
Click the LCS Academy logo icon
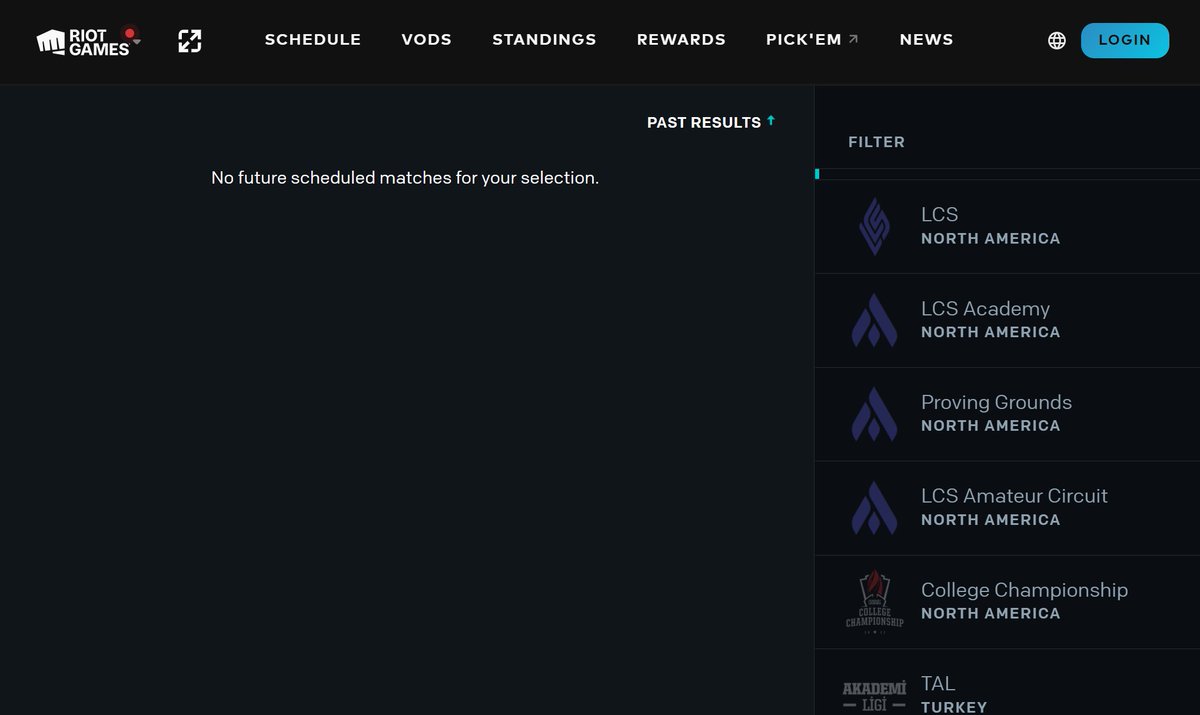click(874, 320)
